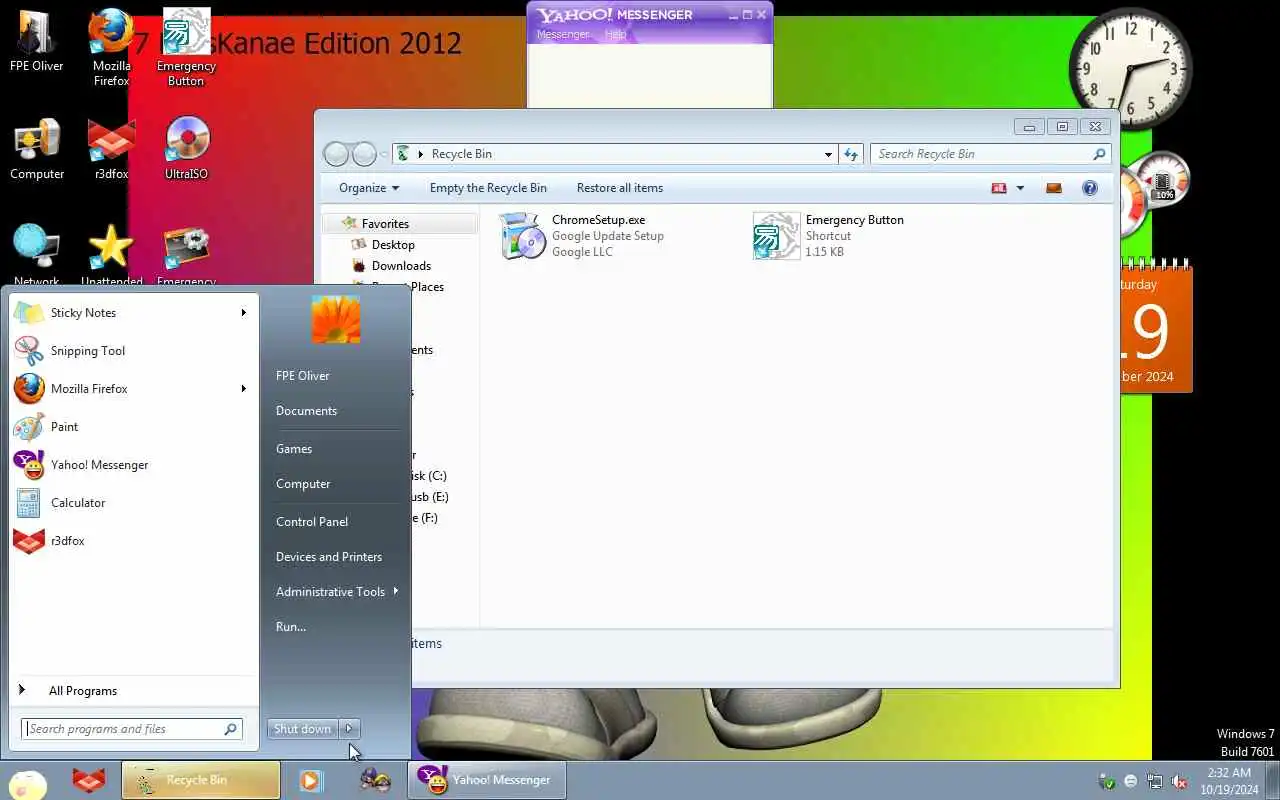The image size is (1280, 800).
Task: Open Messenger menu in Yahoo! Messenger
Action: point(563,34)
